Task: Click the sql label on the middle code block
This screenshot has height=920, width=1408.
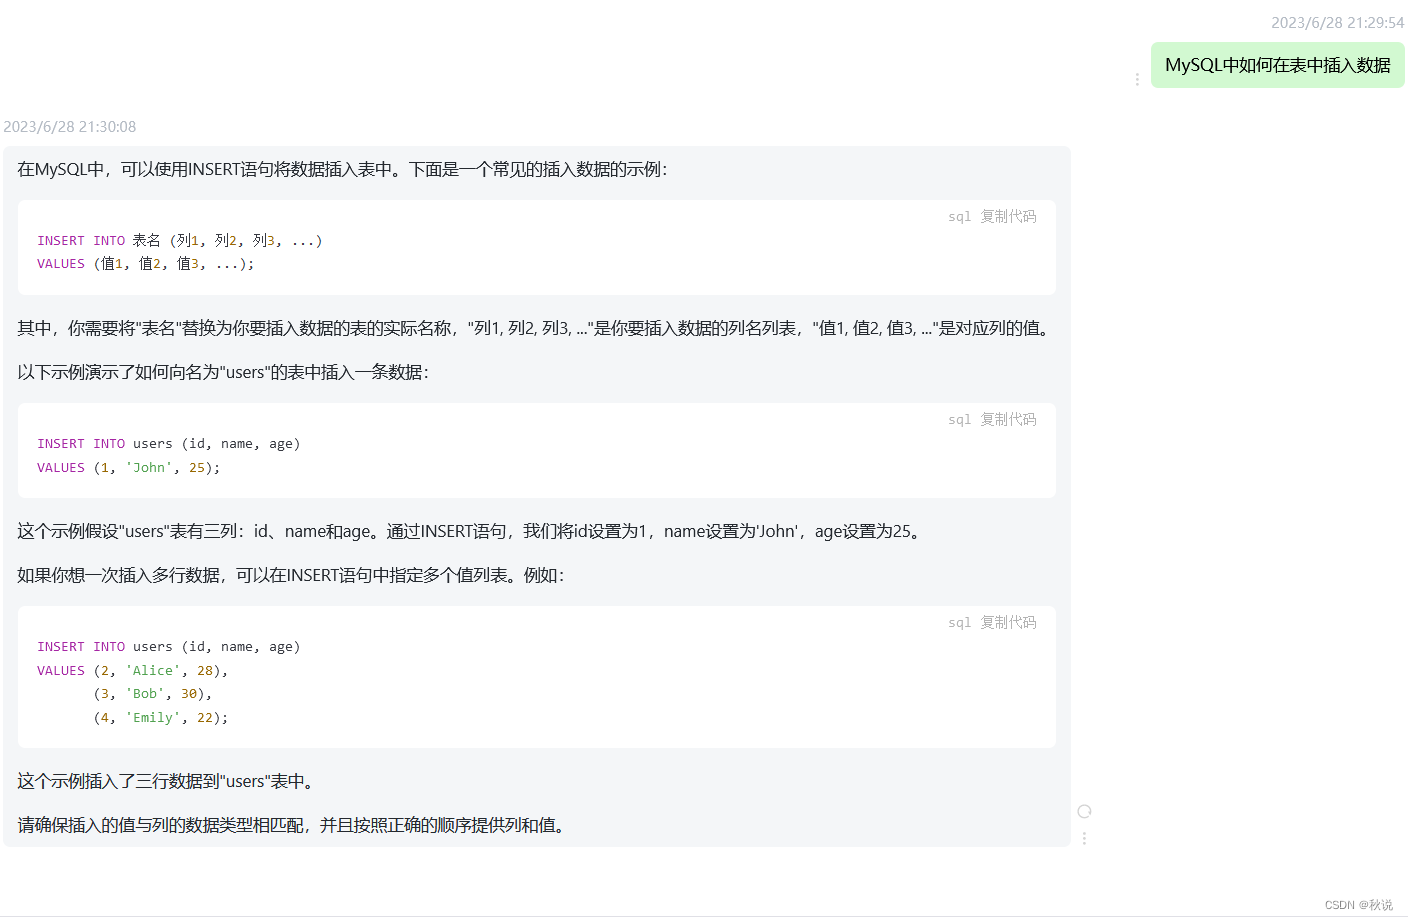Action: point(959,419)
